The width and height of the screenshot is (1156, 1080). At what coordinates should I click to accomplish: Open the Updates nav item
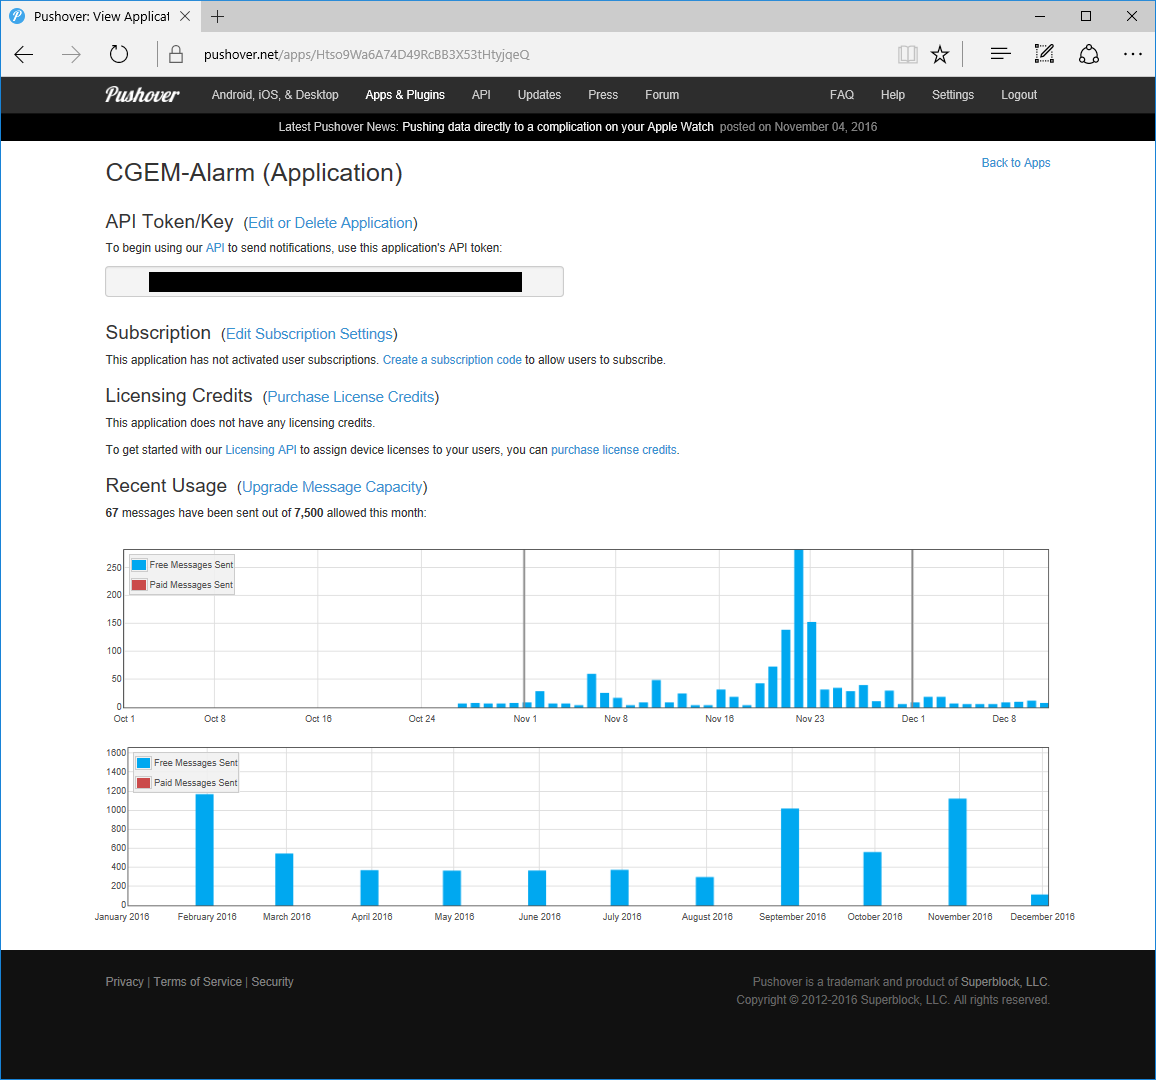click(539, 95)
